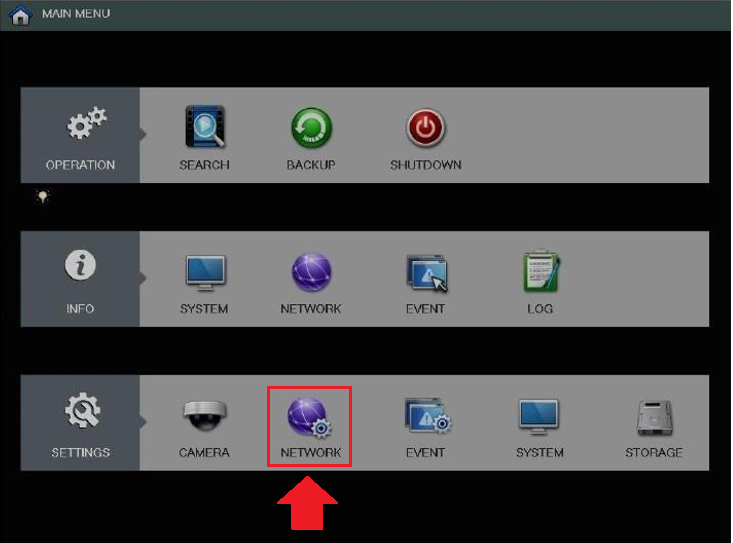
Task: Click the home icon beside Main Menu
Action: pyautogui.click(x=21, y=14)
